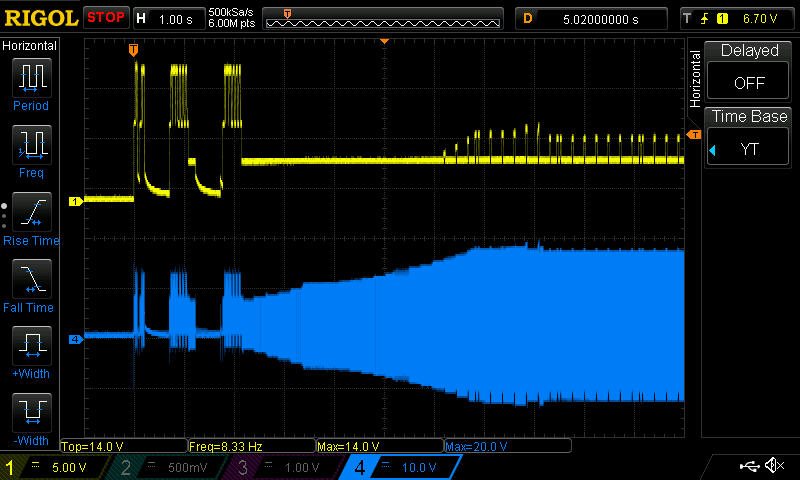The height and width of the screenshot is (480, 800).
Task: Click the waveform memory overview bar
Action: [x=383, y=19]
